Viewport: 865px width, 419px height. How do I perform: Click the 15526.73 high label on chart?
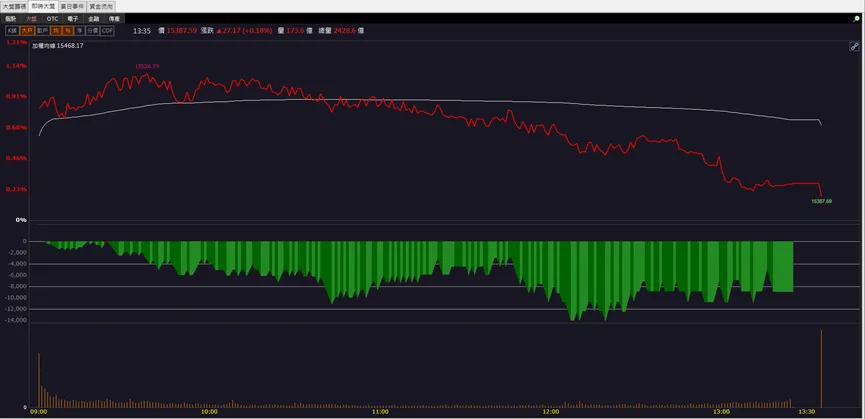(x=147, y=66)
